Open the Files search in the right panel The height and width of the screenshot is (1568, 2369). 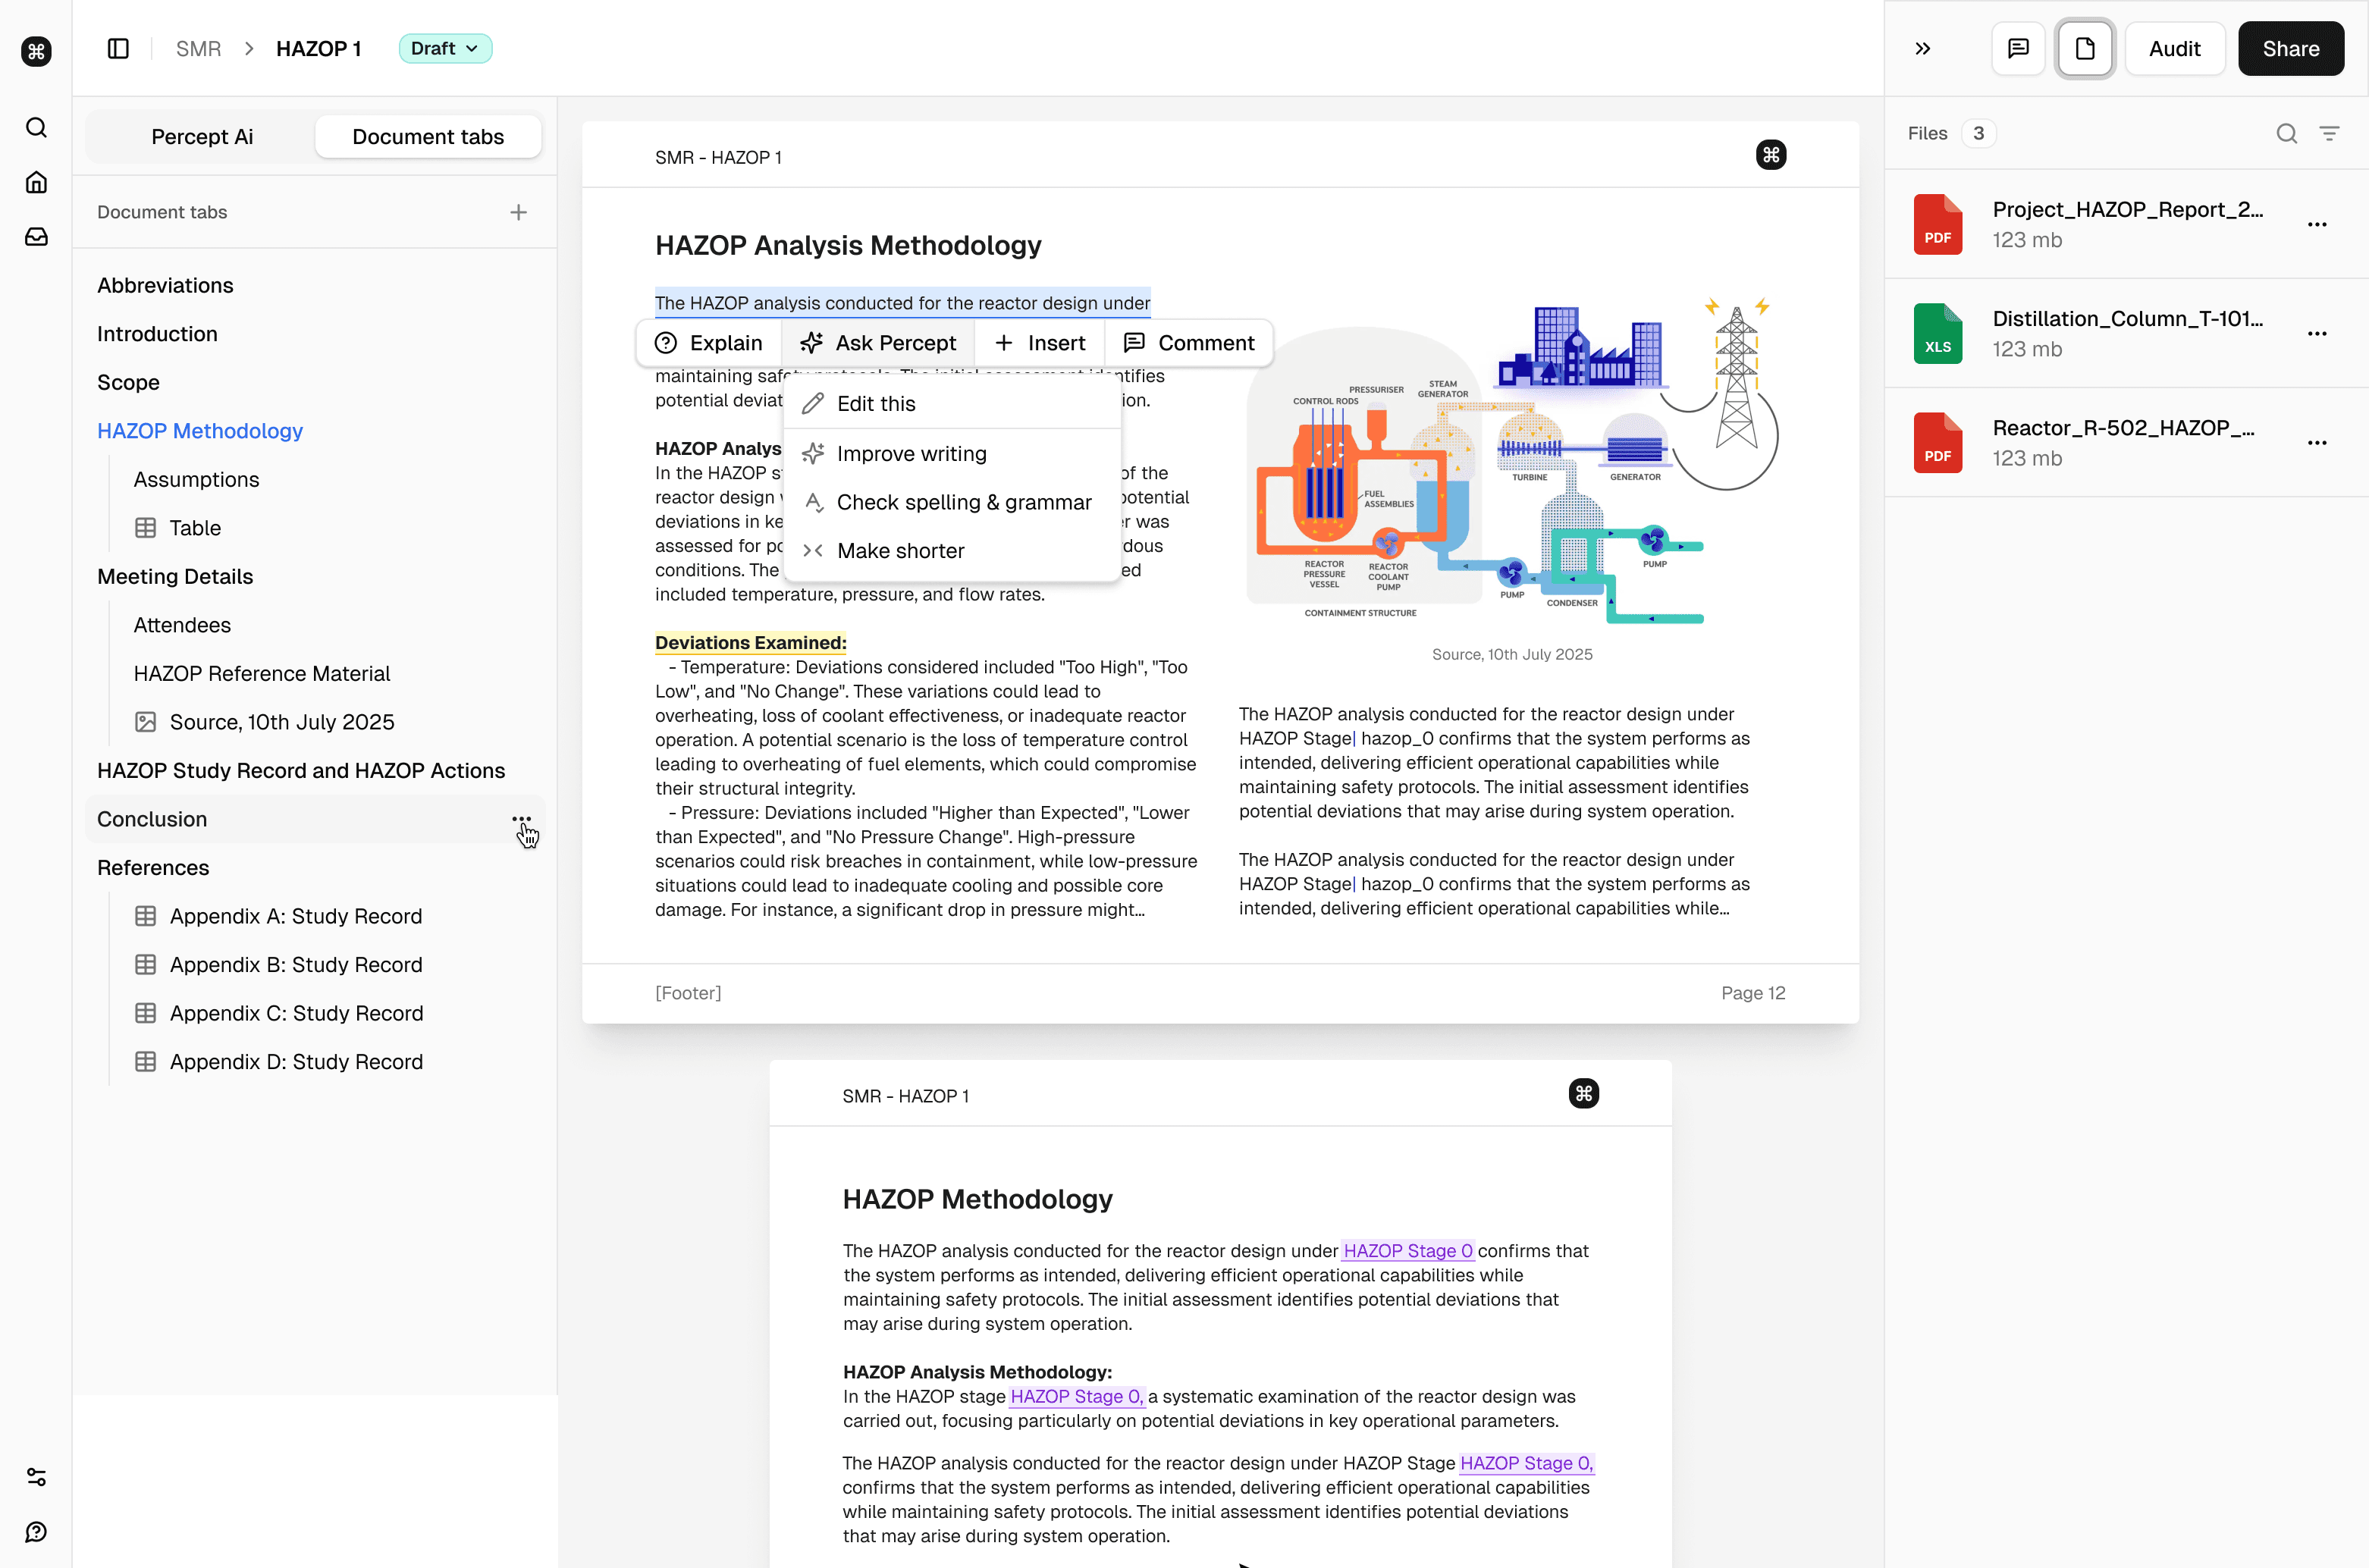tap(2286, 133)
